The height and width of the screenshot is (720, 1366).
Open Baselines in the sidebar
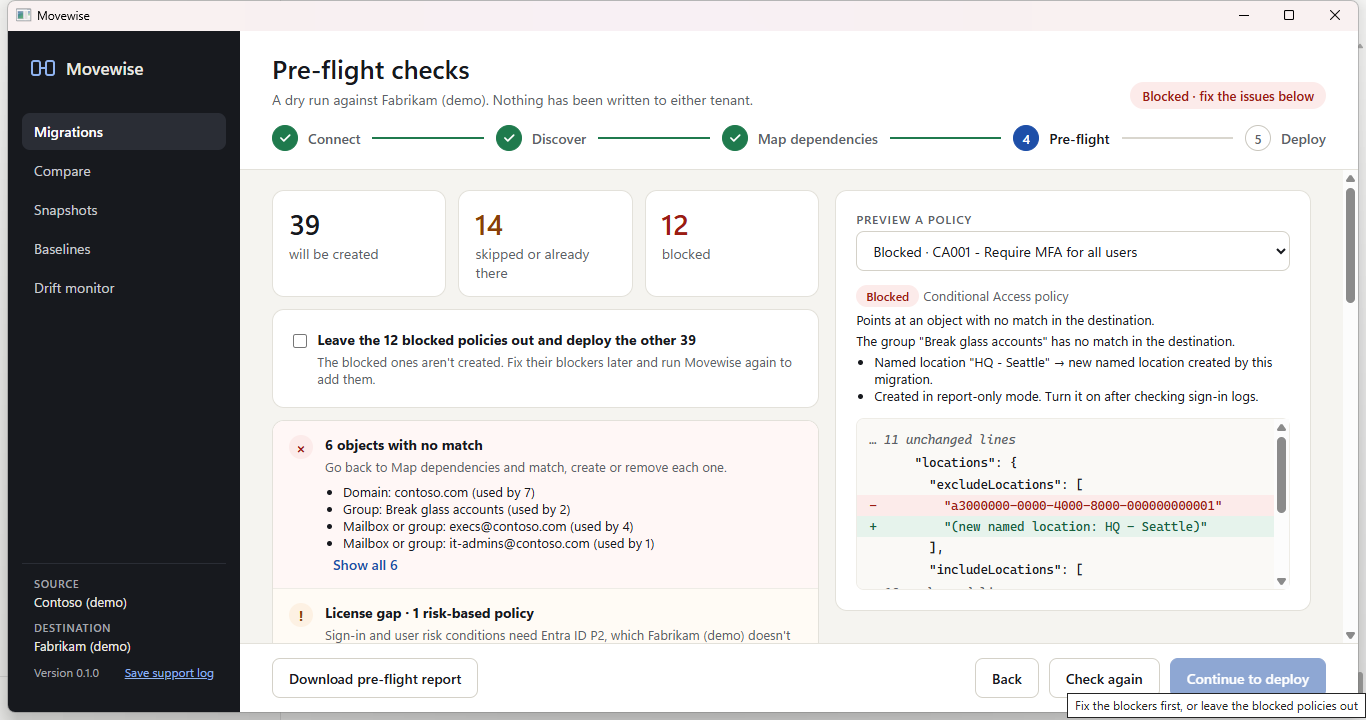pyautogui.click(x=124, y=249)
